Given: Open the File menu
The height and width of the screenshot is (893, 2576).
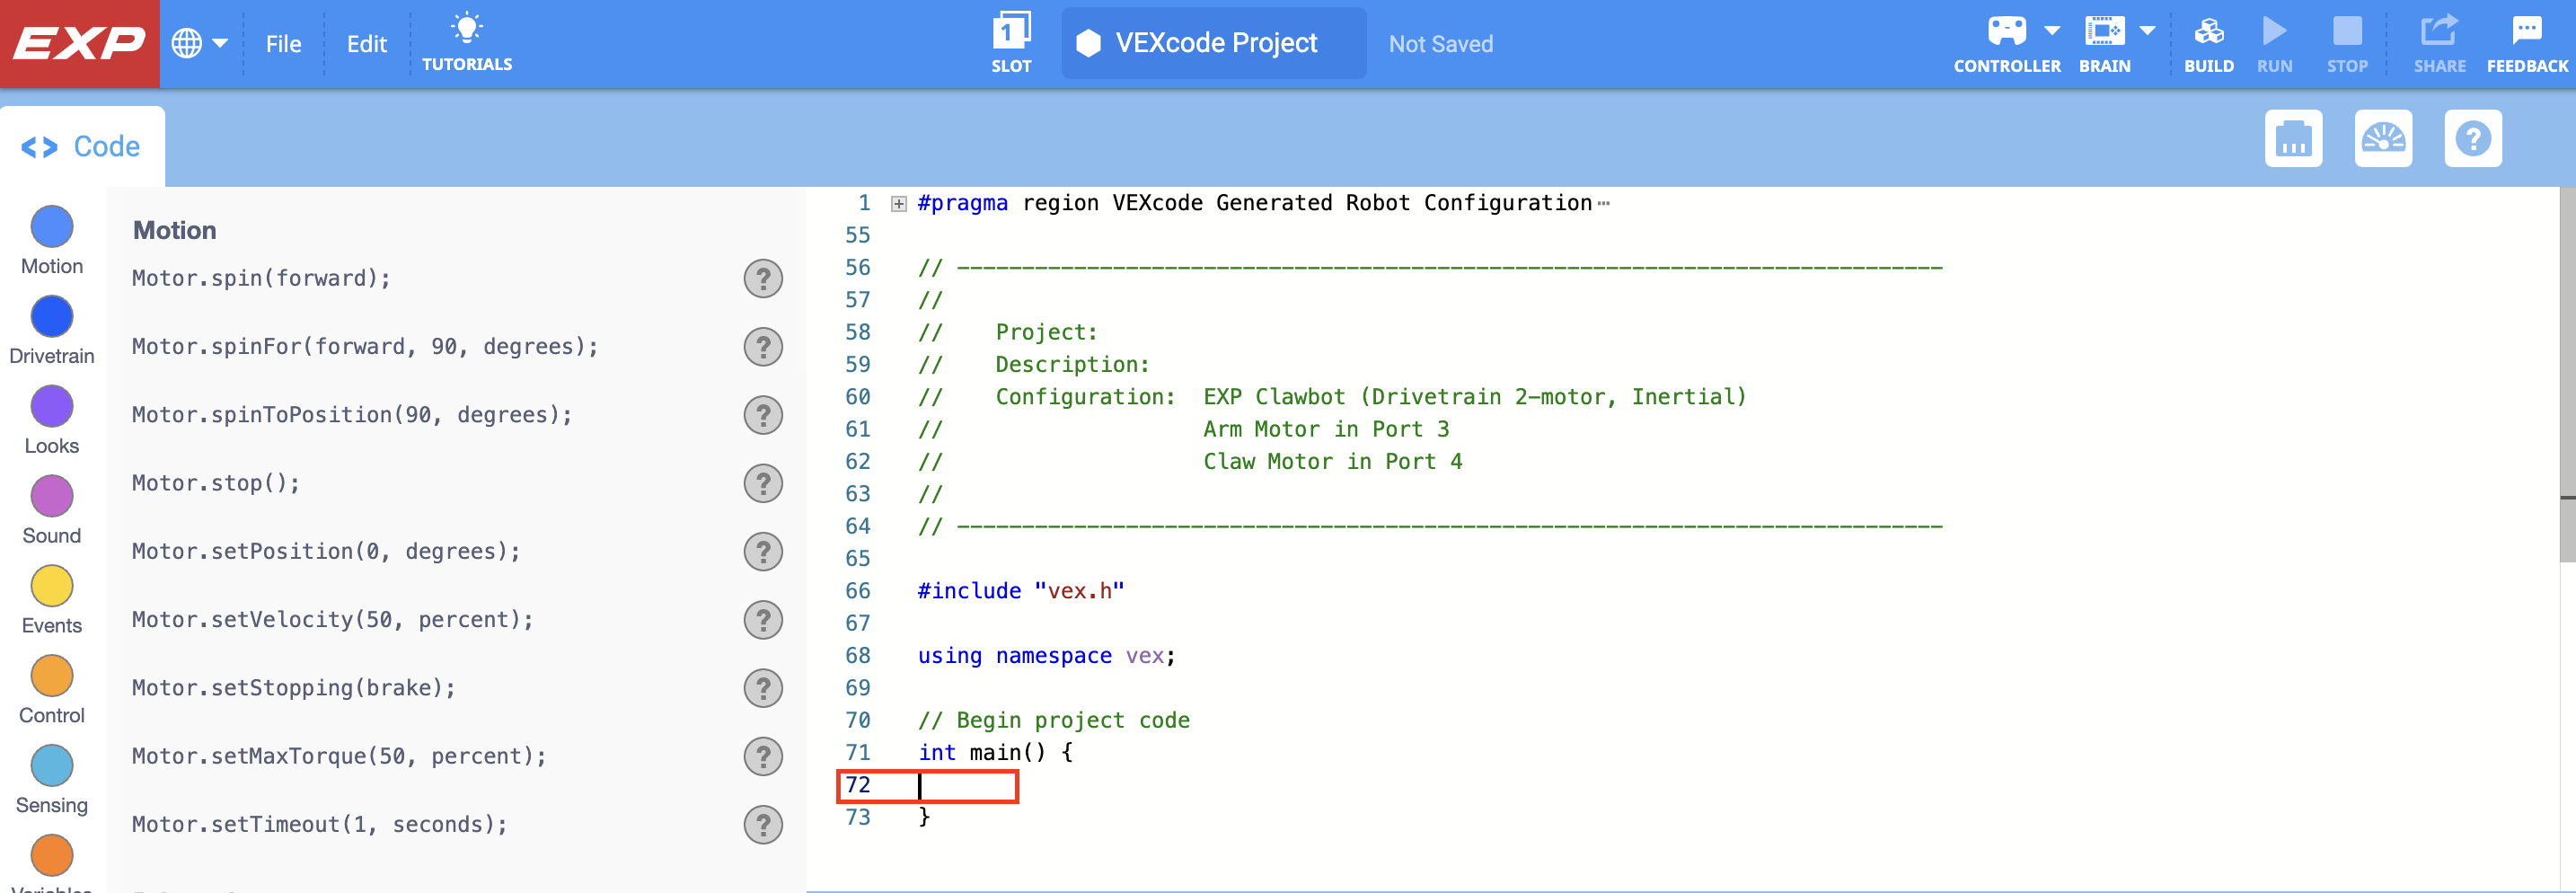Looking at the screenshot, I should click(284, 43).
